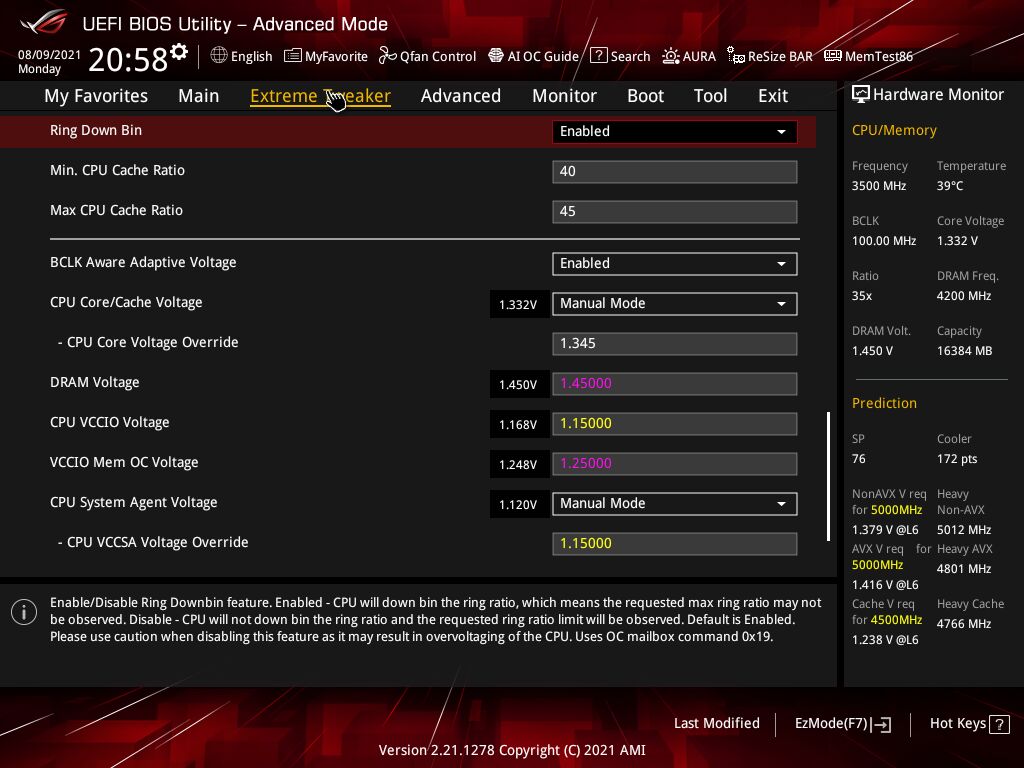Click the info circle icon in help panel
Screen dimensions: 1024x768
coord(24,612)
